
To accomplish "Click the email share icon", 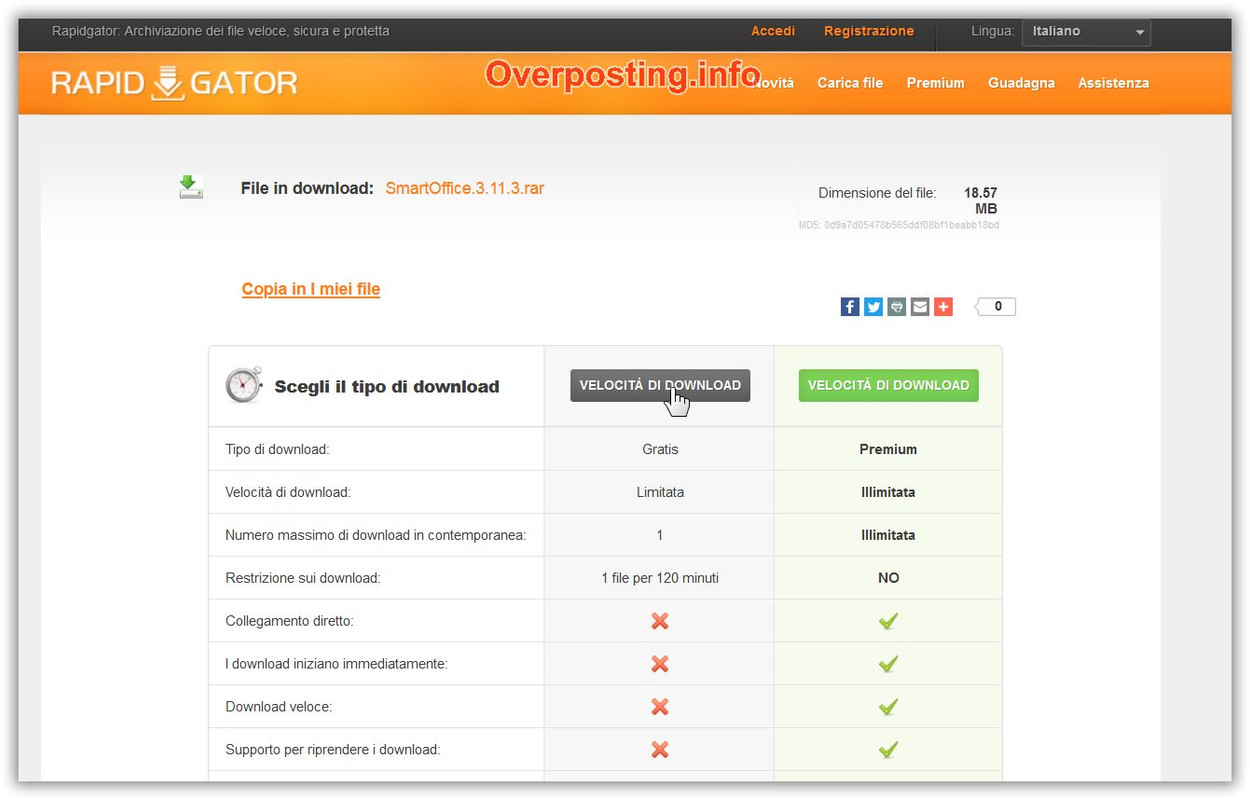I will point(920,307).
